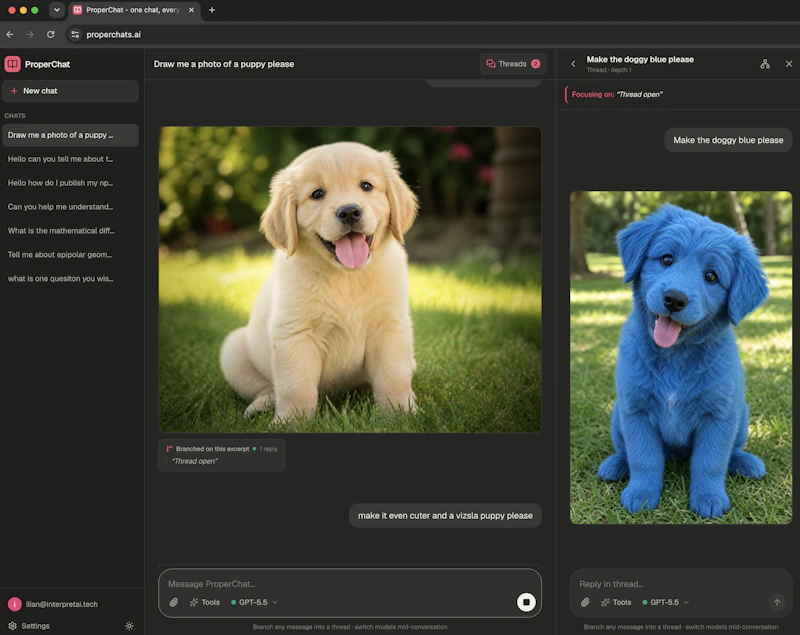Viewport: 800px width, 635px height.
Task: Click the user avatar icon for ilian@interpretai.tech
Action: (x=14, y=604)
